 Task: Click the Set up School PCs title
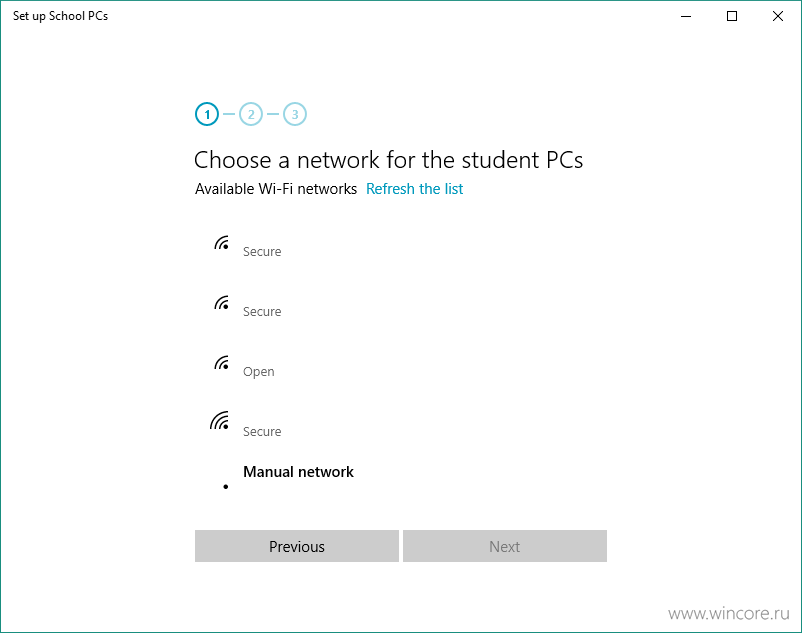[60, 16]
